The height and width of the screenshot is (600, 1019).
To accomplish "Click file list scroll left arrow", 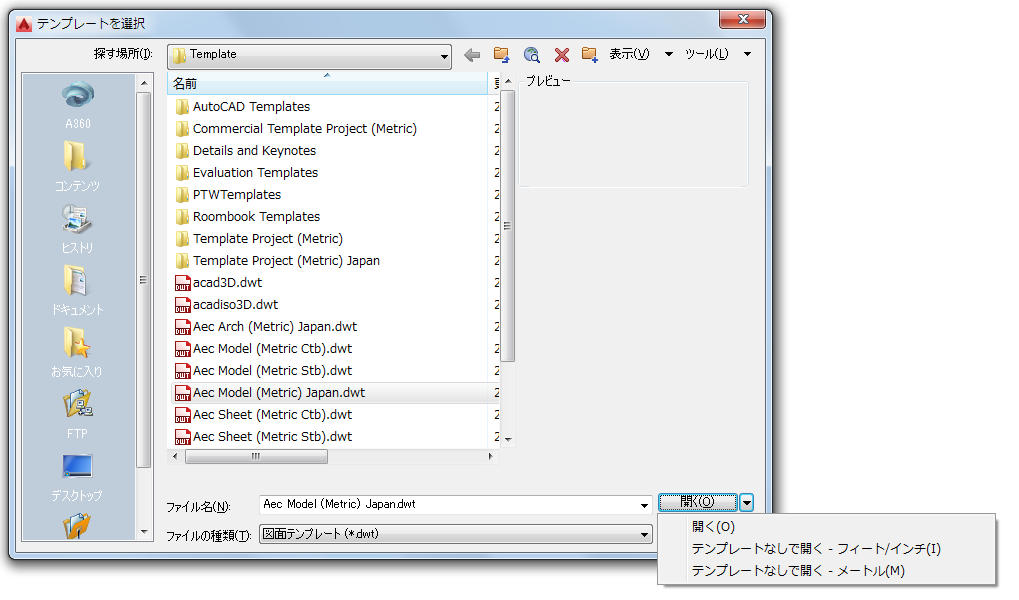I will click(x=175, y=457).
